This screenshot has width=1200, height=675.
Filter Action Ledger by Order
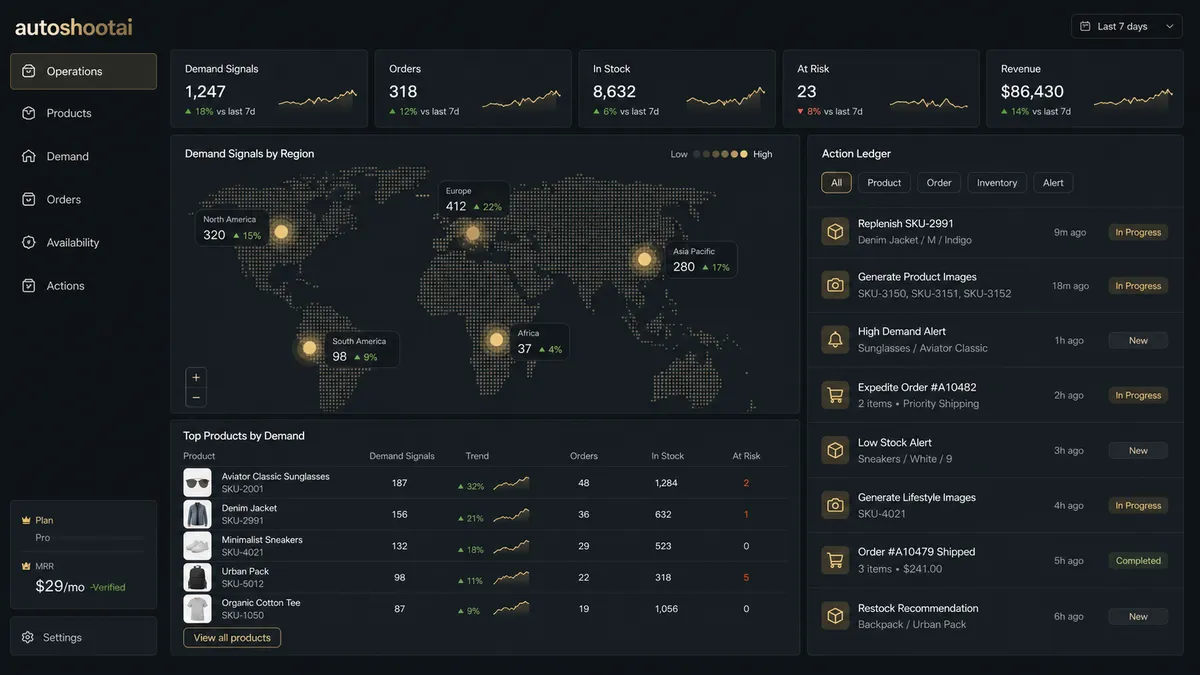pyautogui.click(x=939, y=183)
